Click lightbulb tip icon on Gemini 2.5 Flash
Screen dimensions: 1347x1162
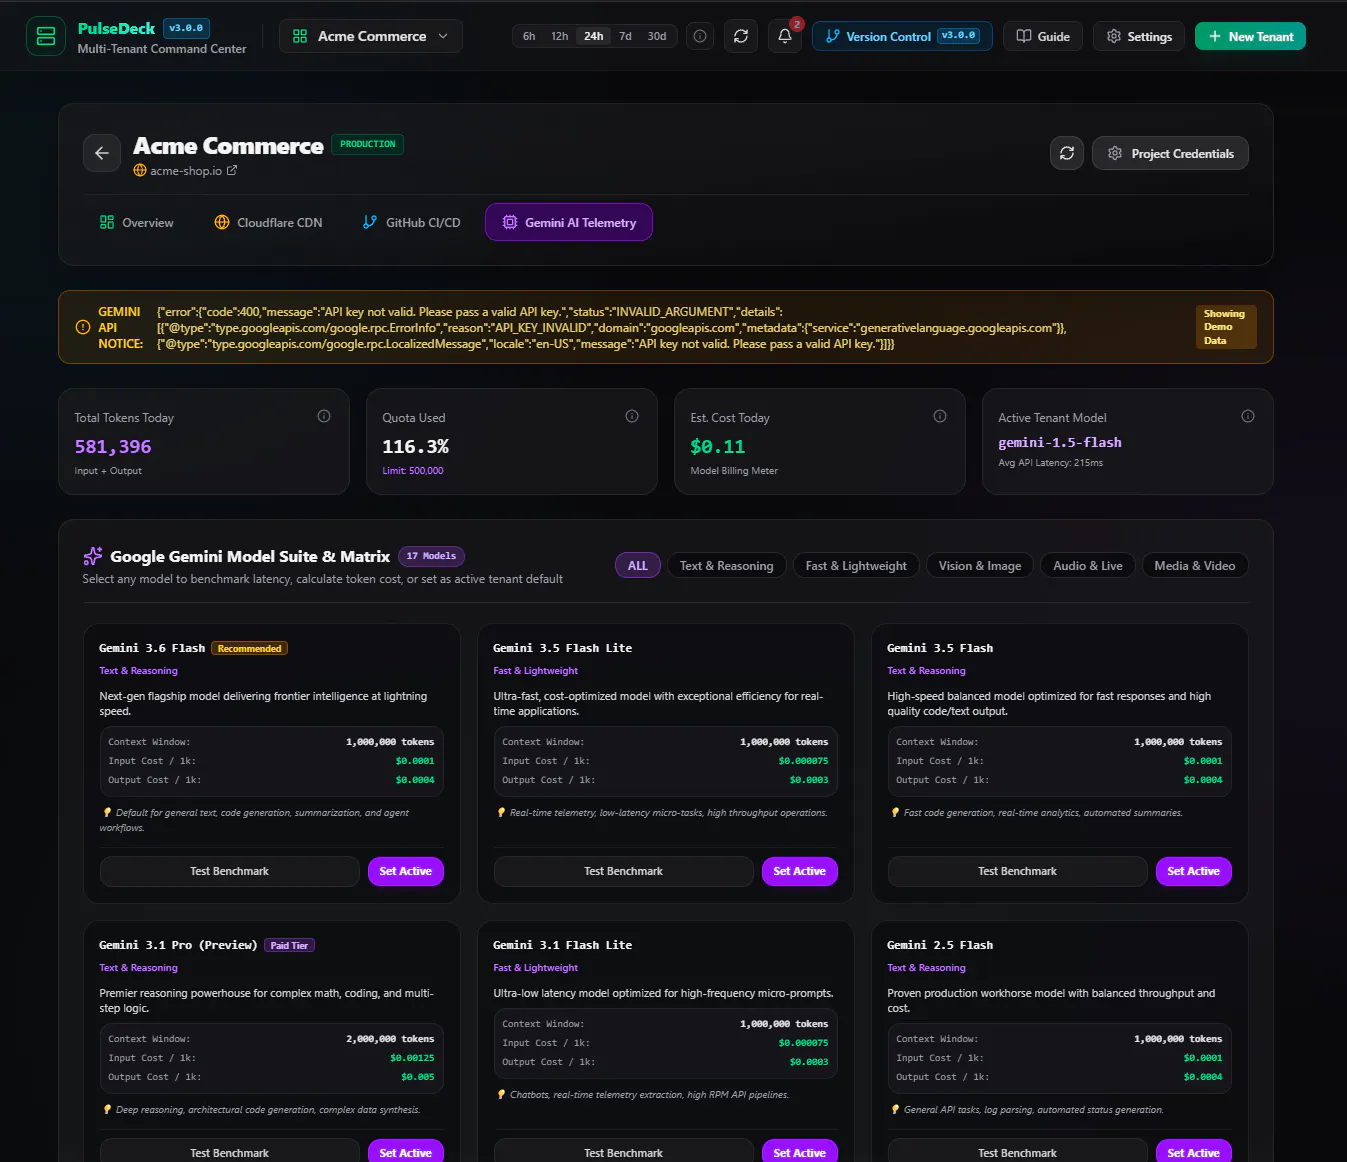click(895, 1110)
